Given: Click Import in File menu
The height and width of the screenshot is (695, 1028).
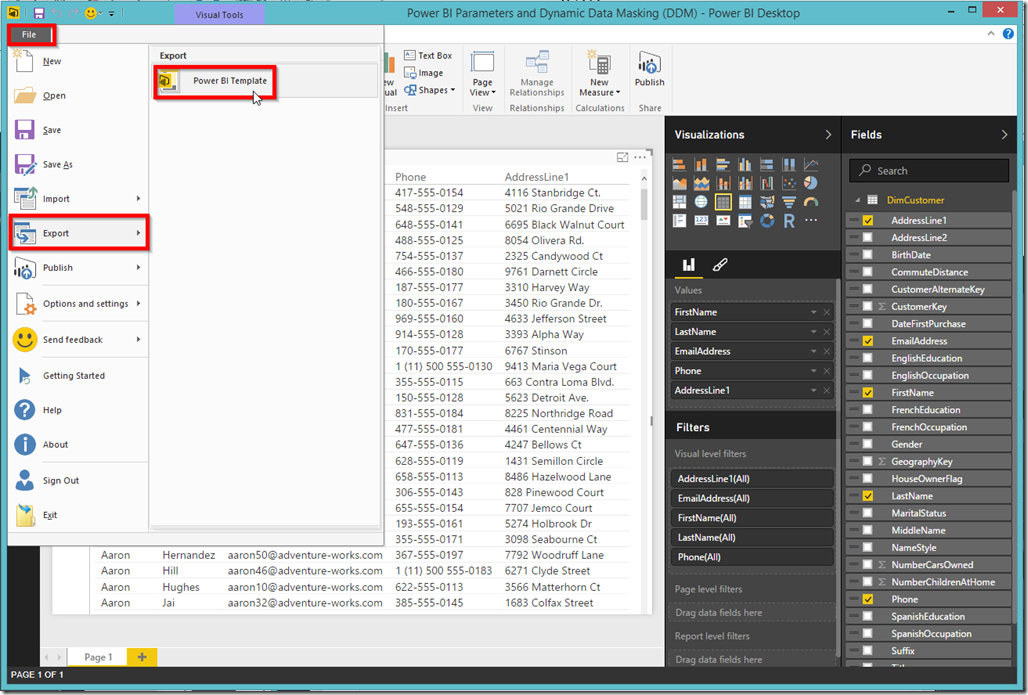Looking at the screenshot, I should pyautogui.click(x=79, y=198).
